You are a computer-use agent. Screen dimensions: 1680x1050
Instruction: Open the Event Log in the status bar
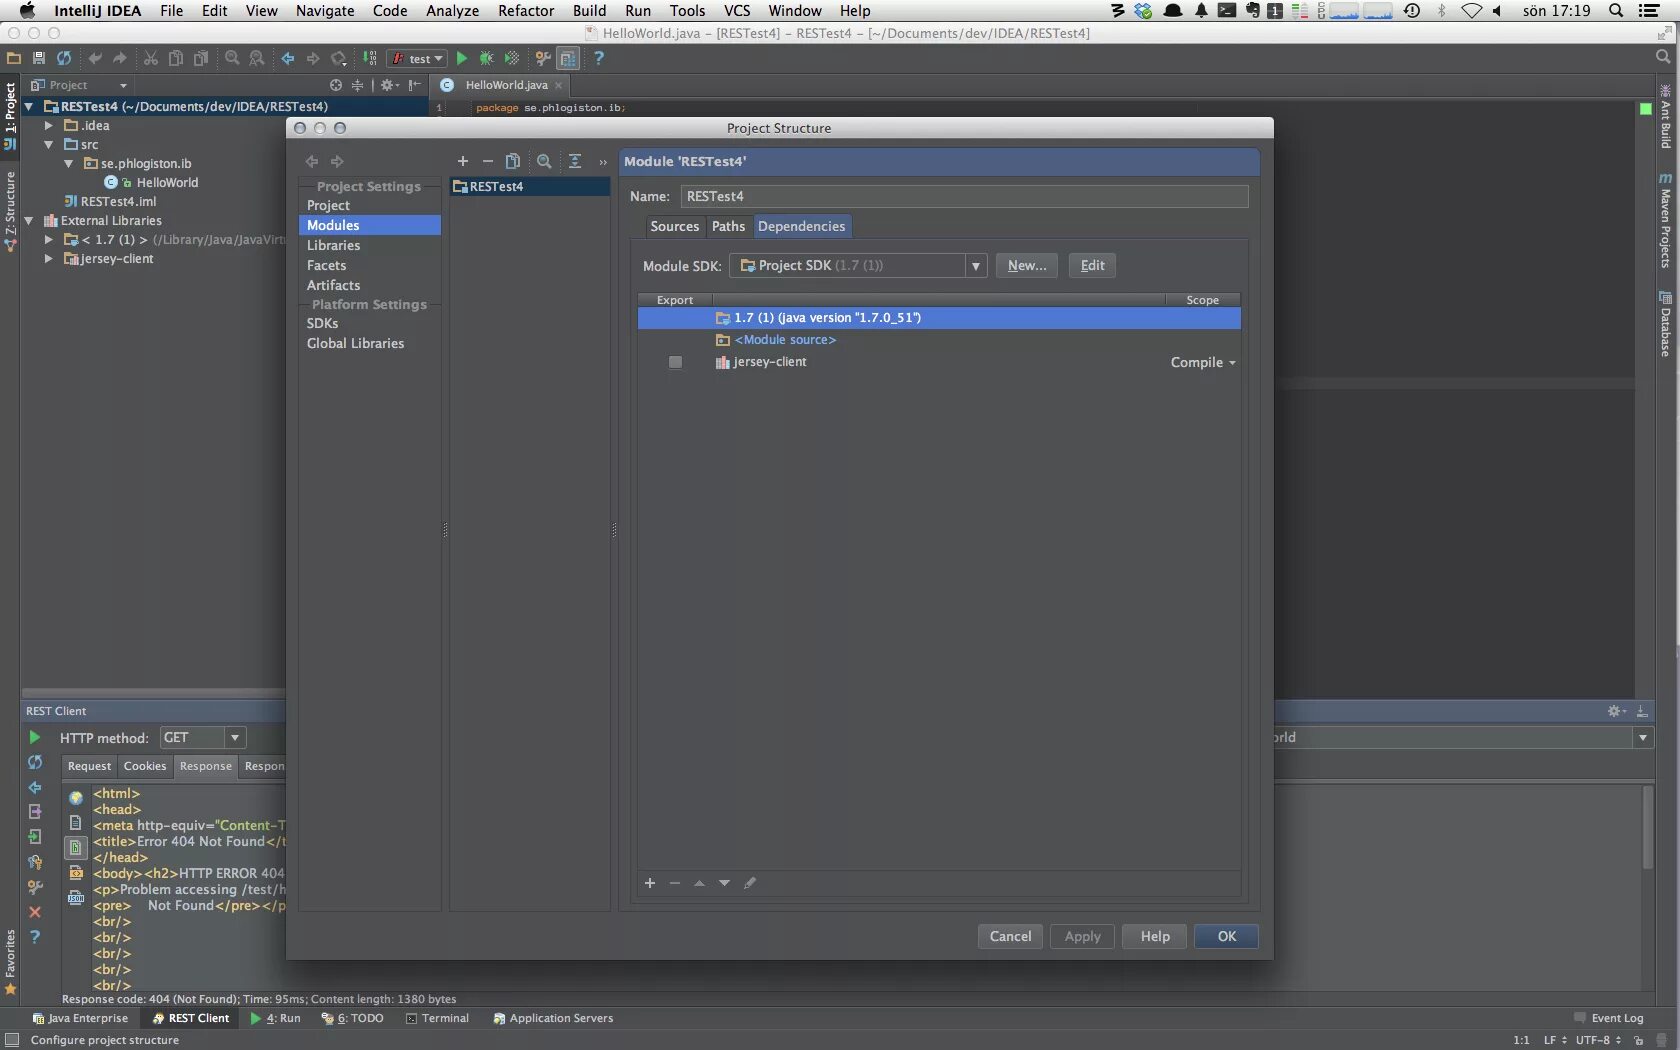point(1609,1019)
